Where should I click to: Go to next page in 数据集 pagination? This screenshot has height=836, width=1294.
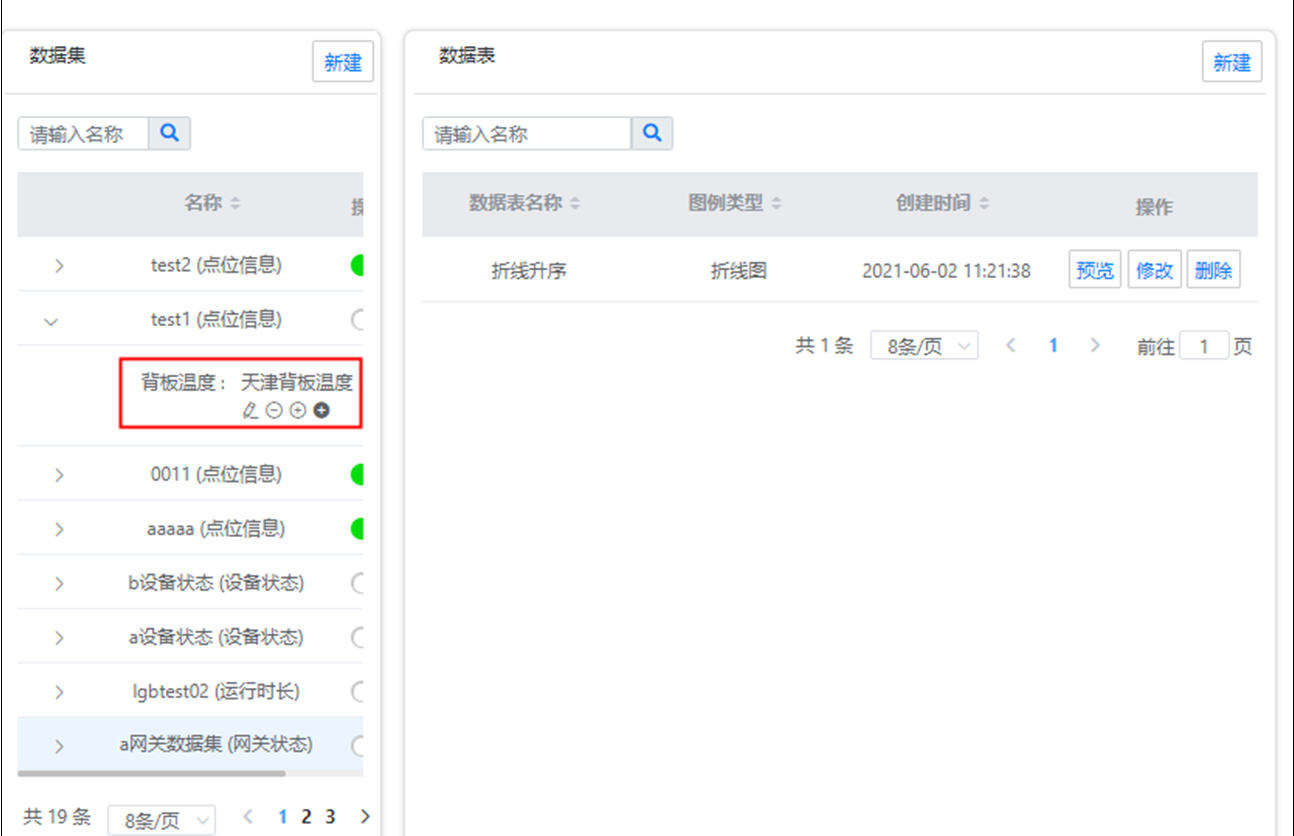tap(365, 817)
